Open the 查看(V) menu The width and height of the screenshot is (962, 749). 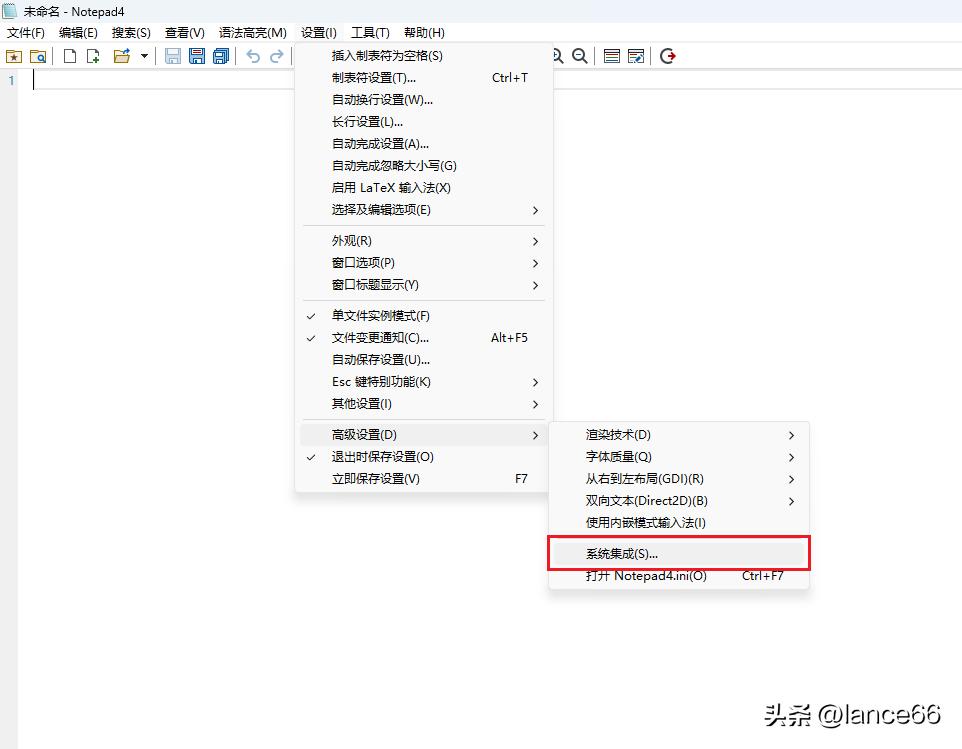pos(185,33)
